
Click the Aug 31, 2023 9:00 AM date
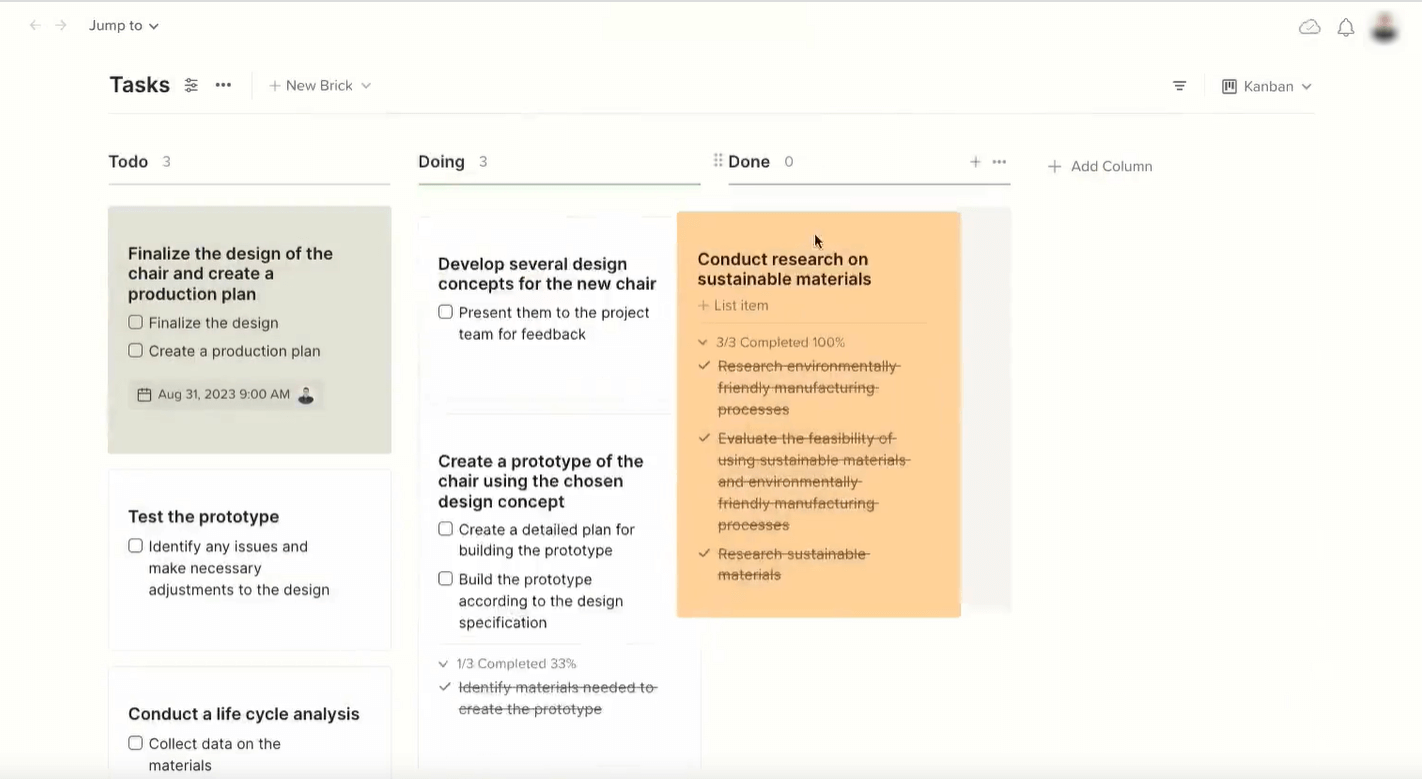tap(224, 394)
